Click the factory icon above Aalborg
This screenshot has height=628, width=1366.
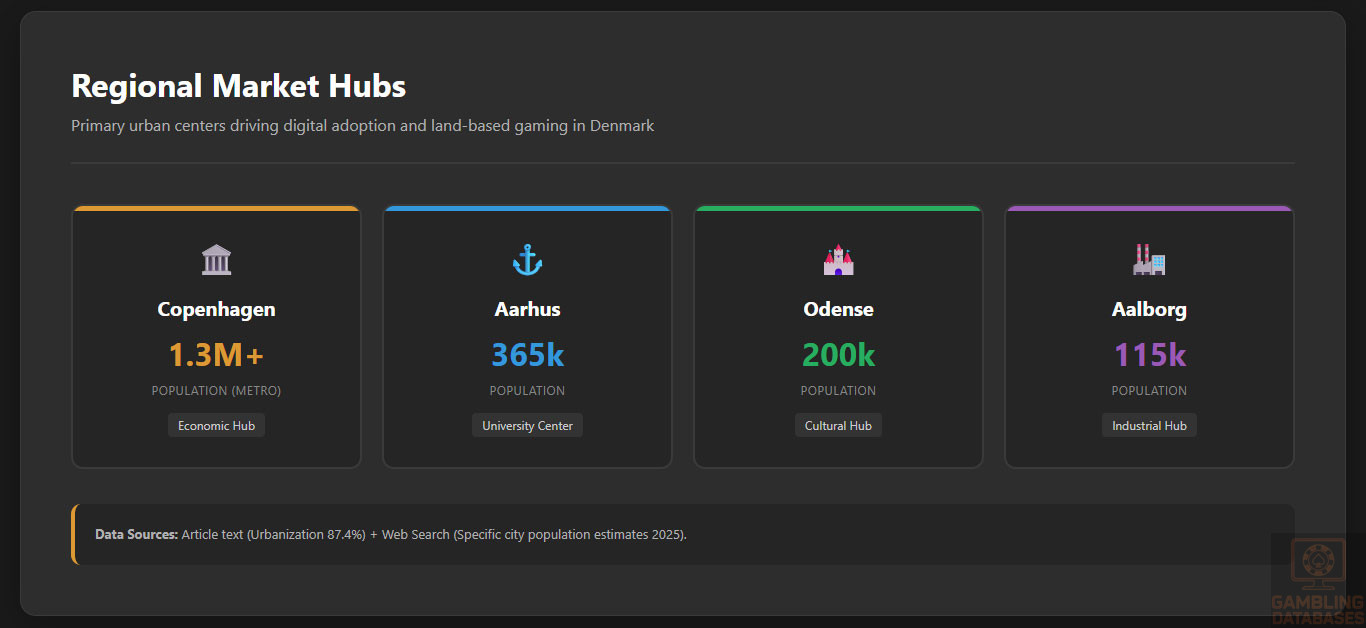pyautogui.click(x=1149, y=260)
